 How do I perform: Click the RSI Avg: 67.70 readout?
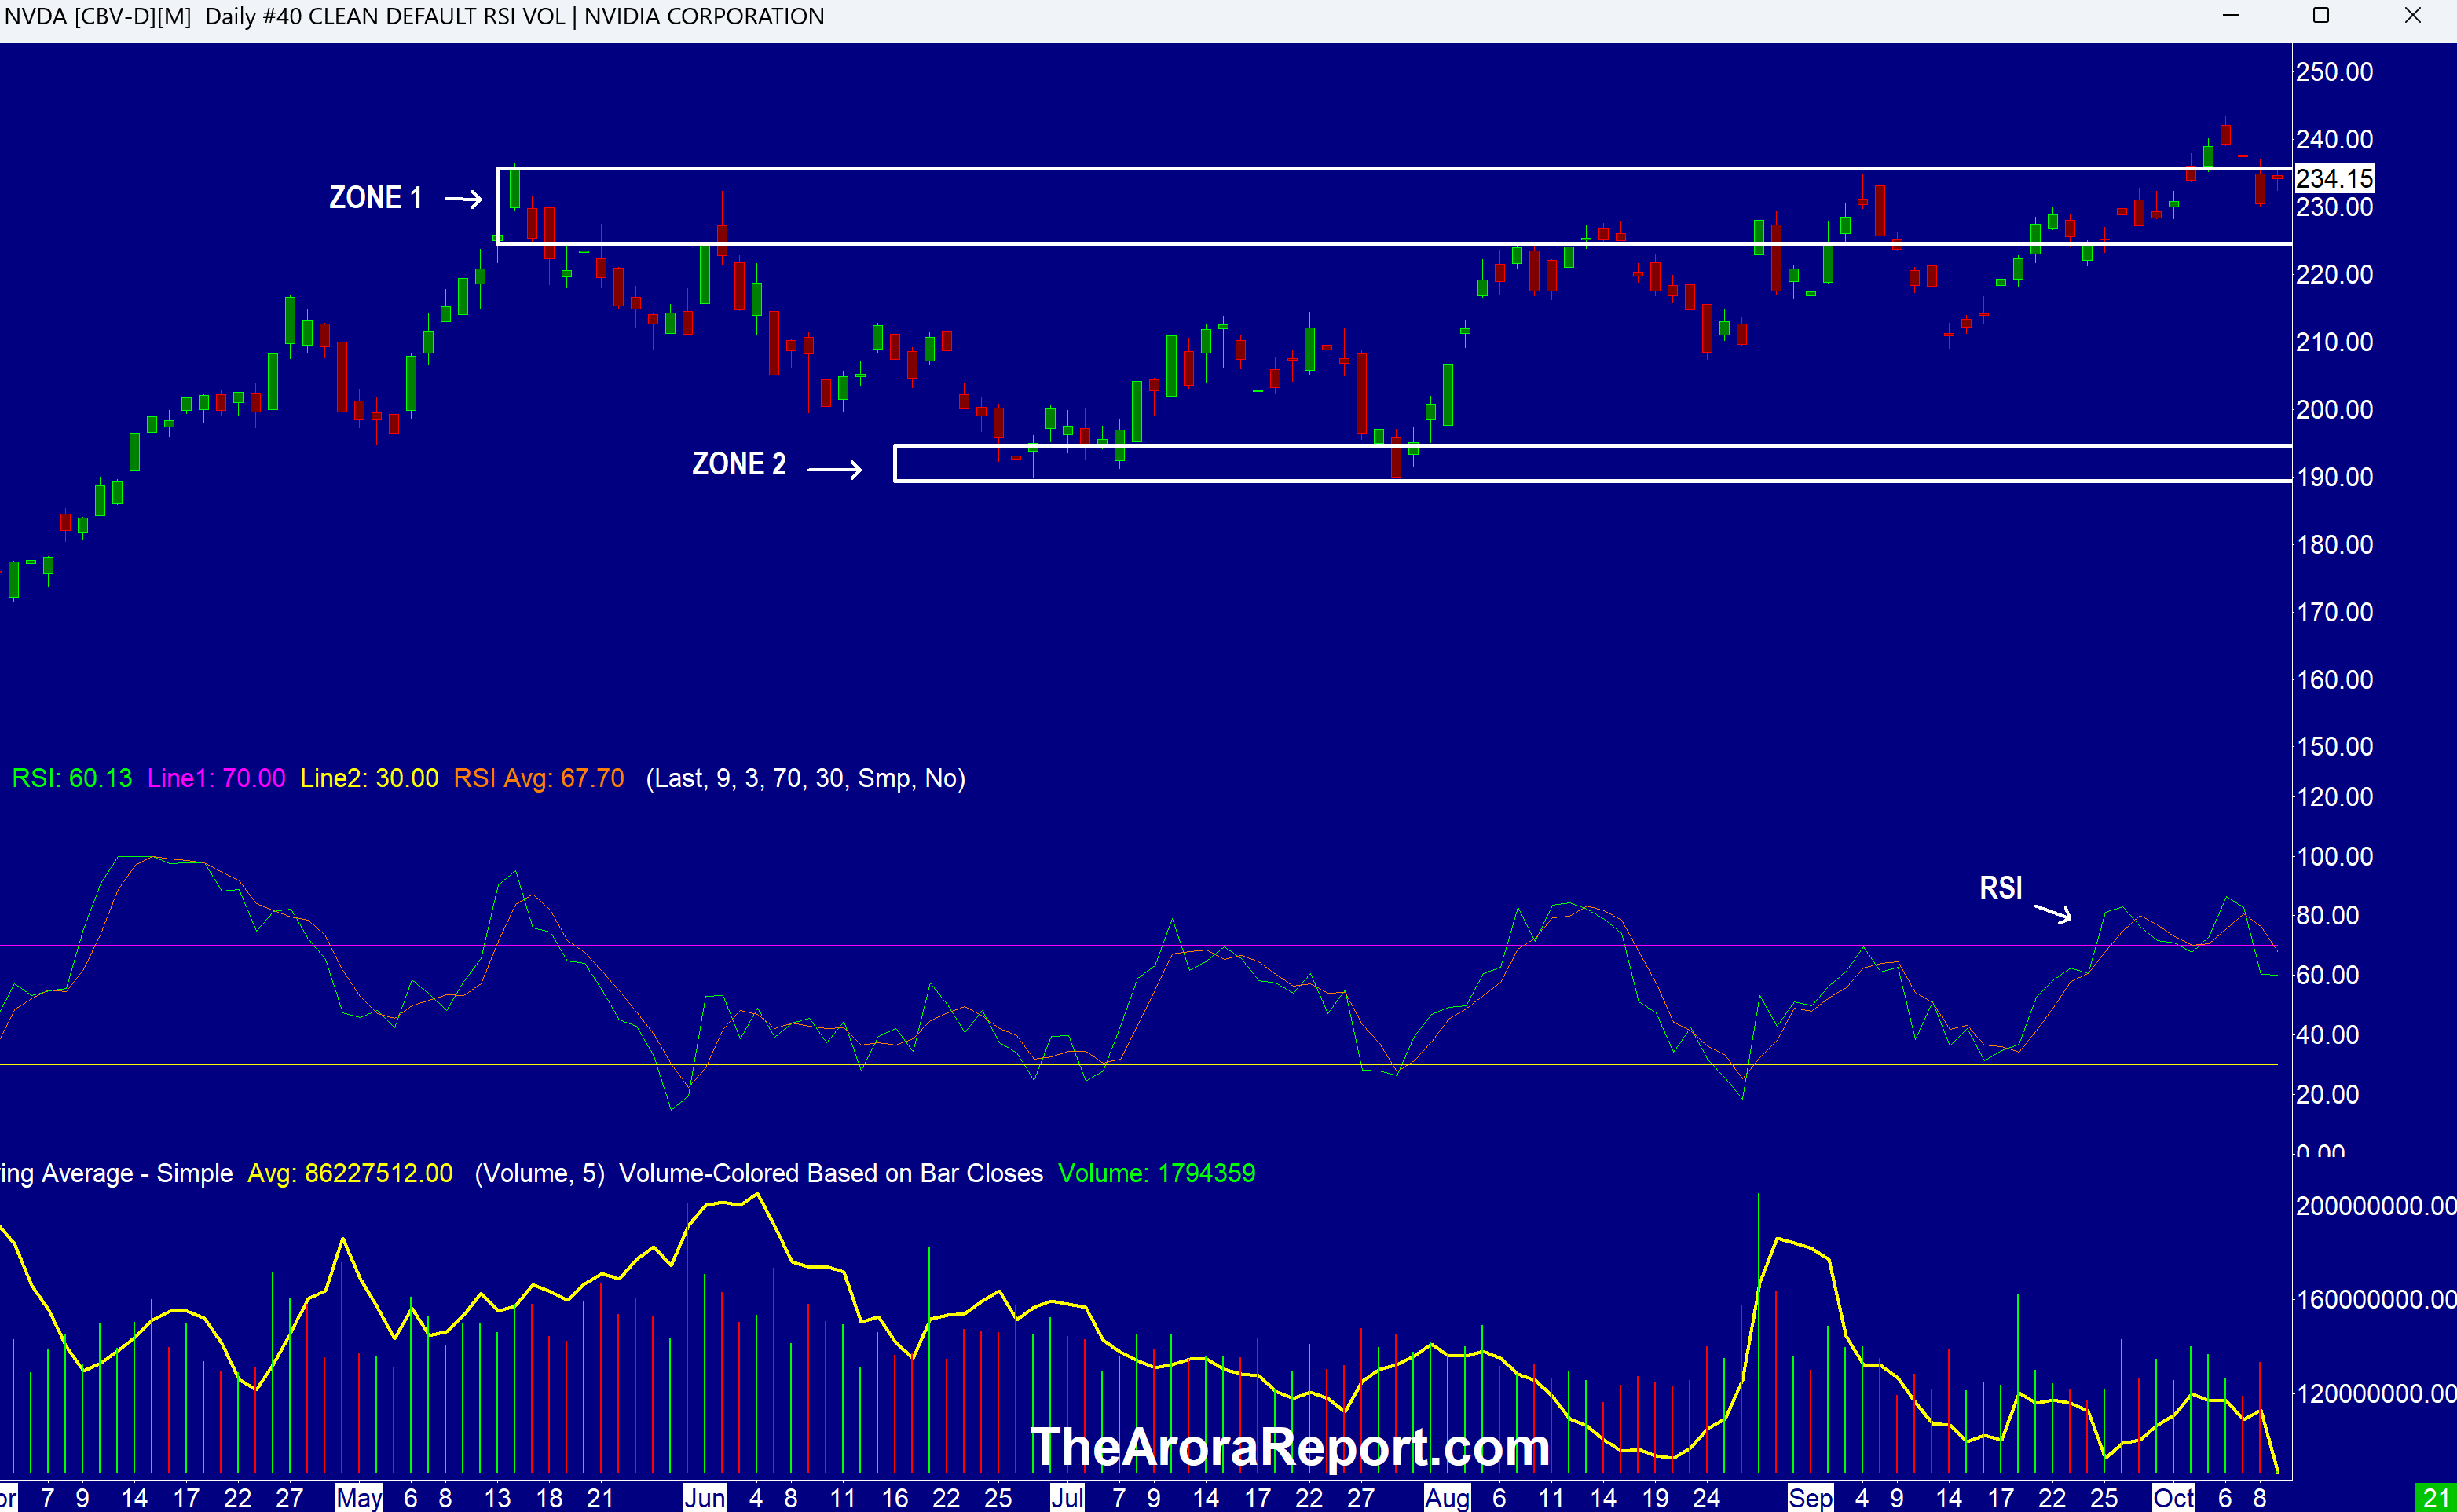[539, 778]
